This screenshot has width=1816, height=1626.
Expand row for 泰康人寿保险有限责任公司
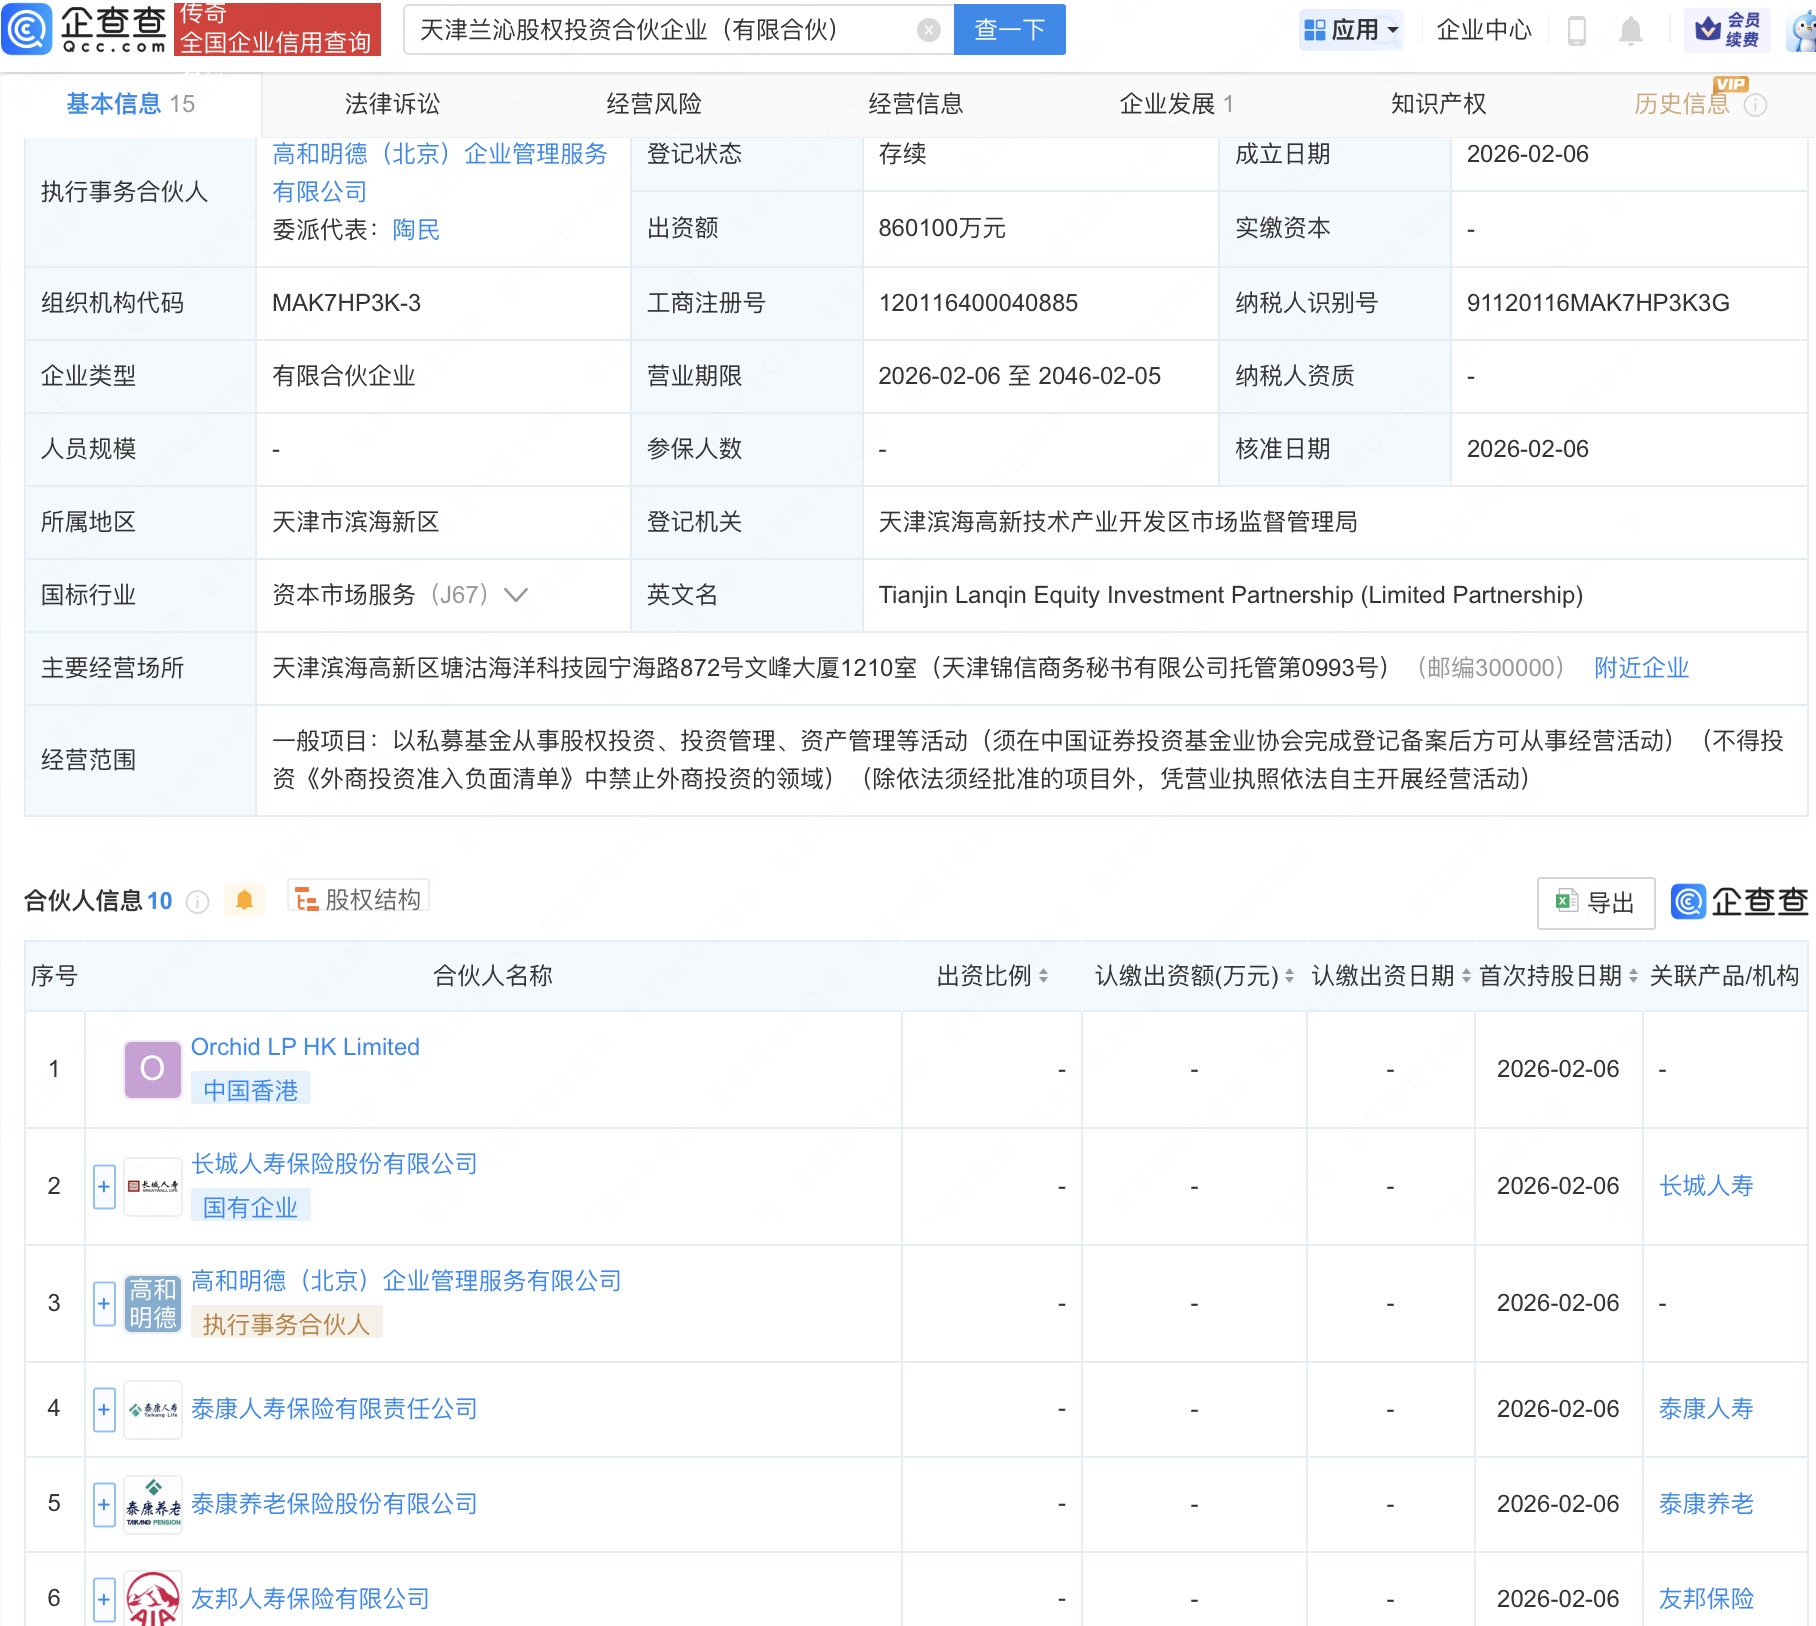104,1409
